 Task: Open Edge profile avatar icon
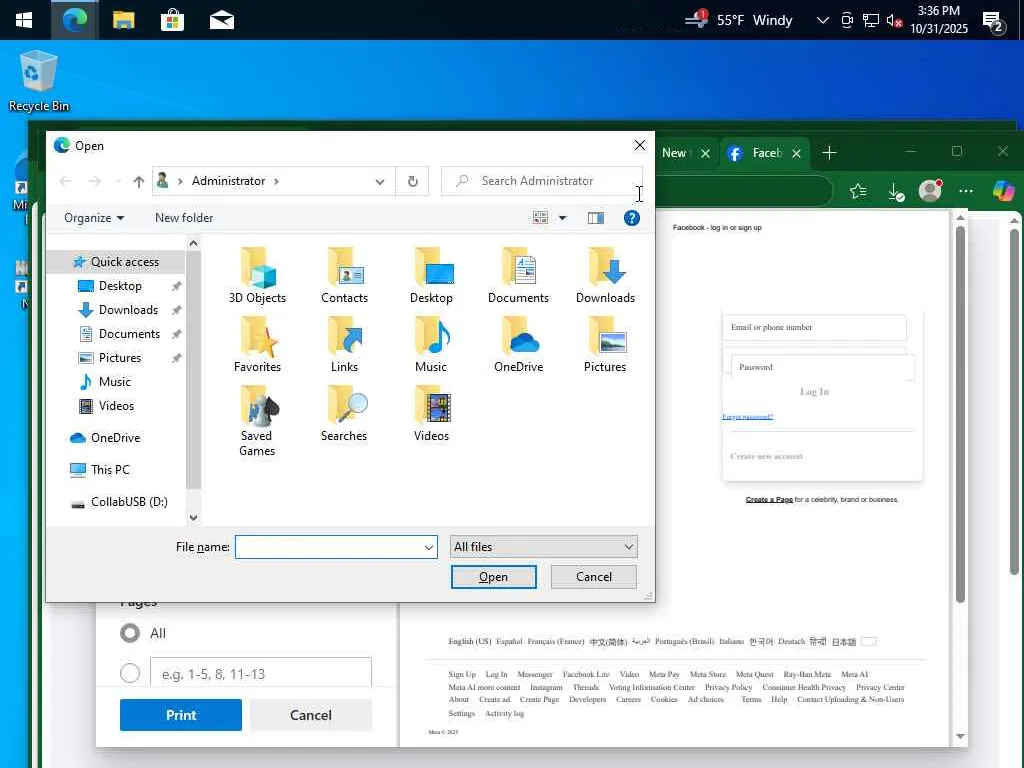point(930,191)
